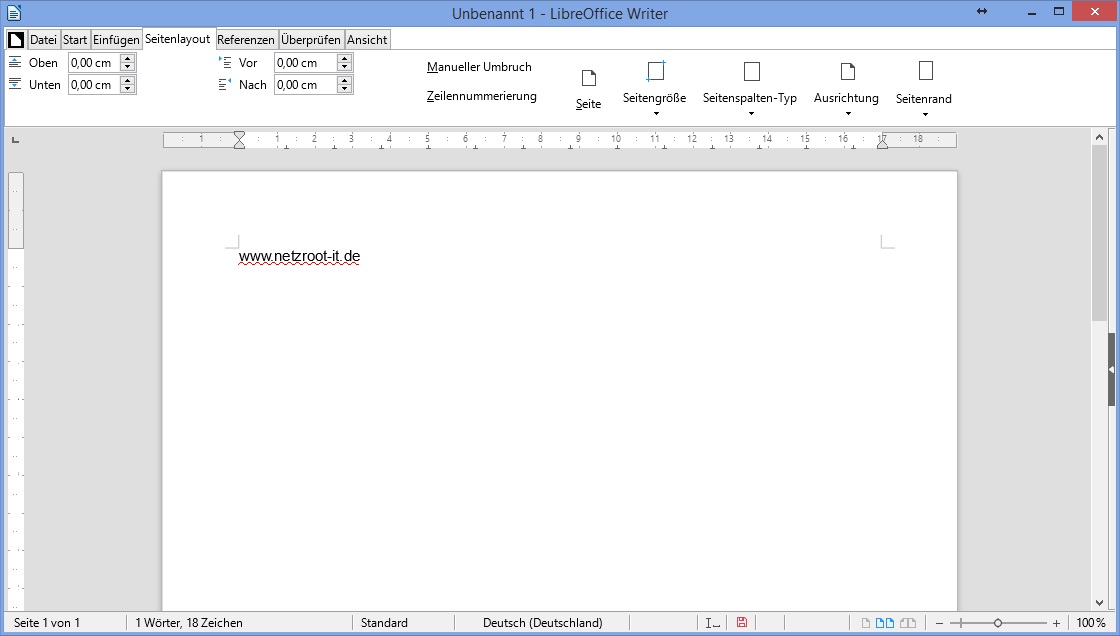Decrease the Oben spacing value
The image size is (1120, 636).
point(128,67)
